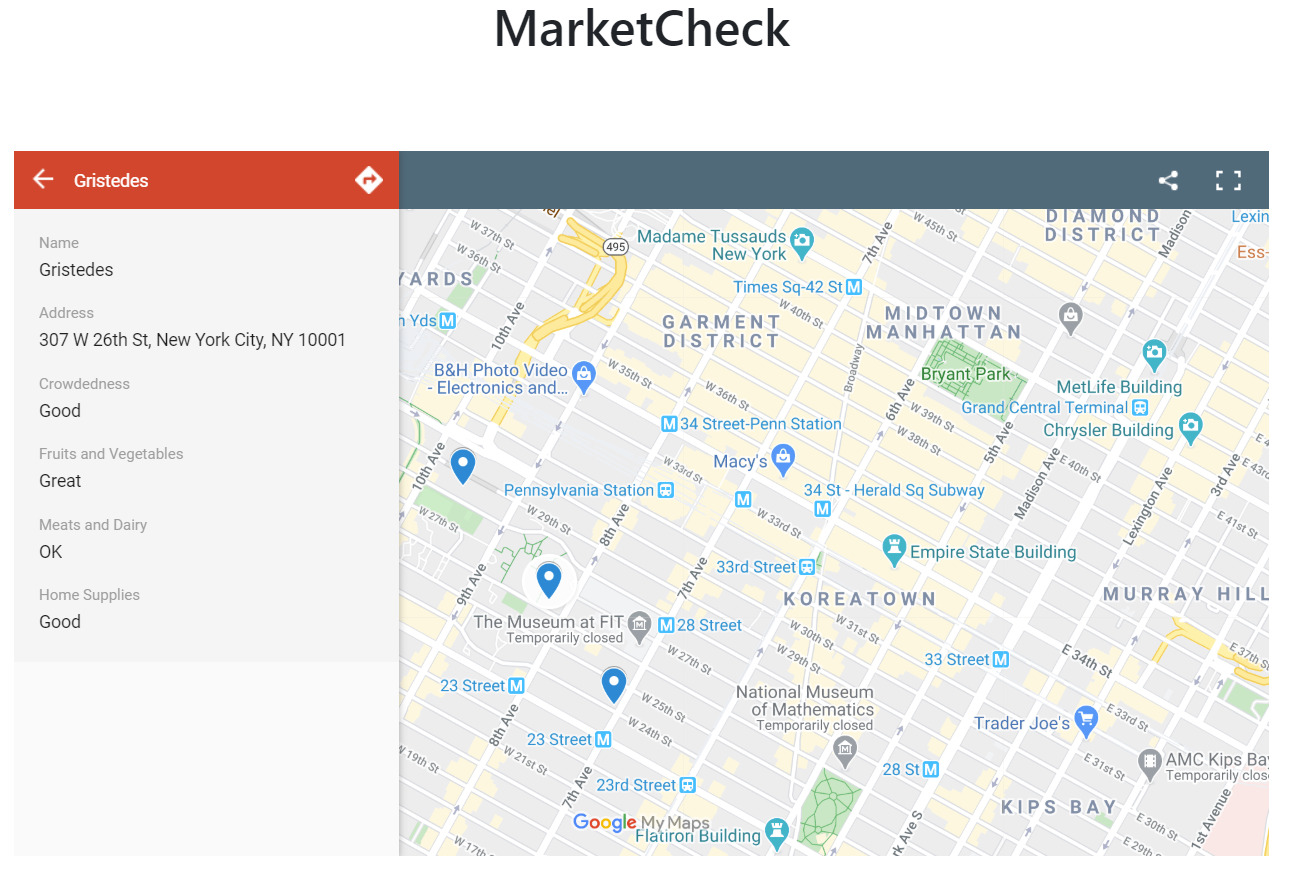Click the DIAMOND DISTRICT map label
Viewport: 1291px width, 870px height.
coord(1103,225)
